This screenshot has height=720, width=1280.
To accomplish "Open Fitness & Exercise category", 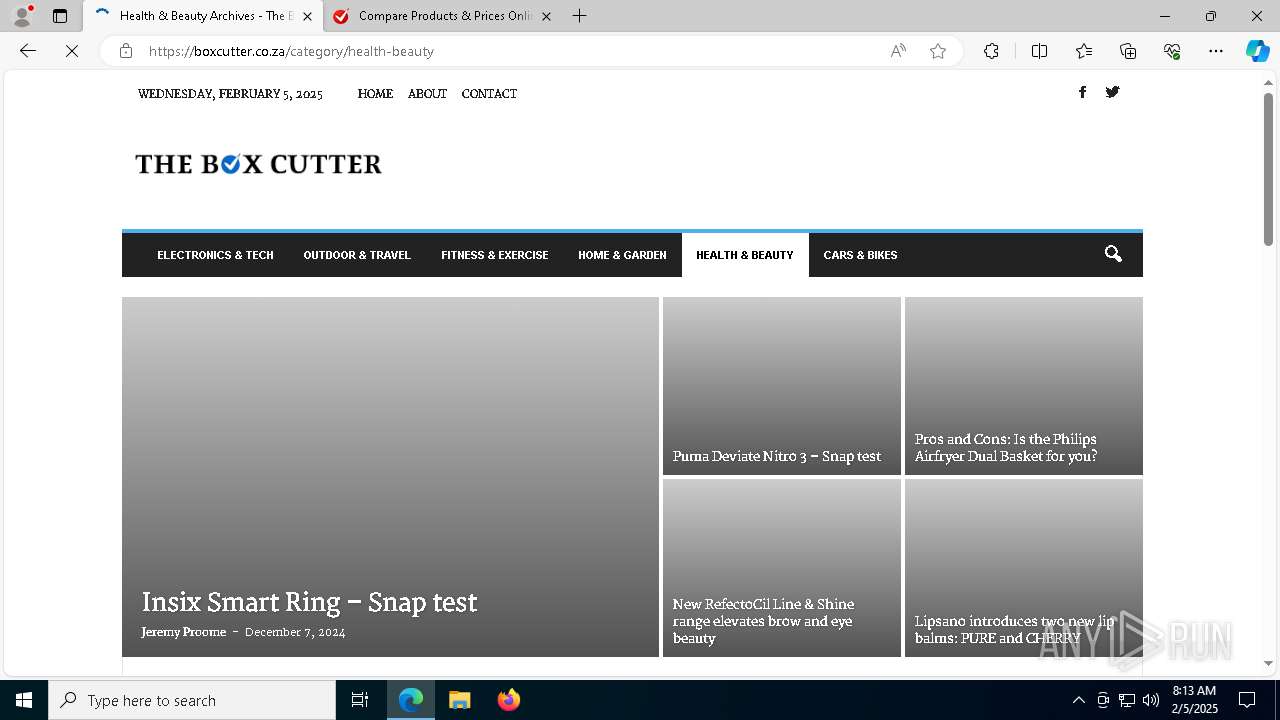I will [x=495, y=255].
